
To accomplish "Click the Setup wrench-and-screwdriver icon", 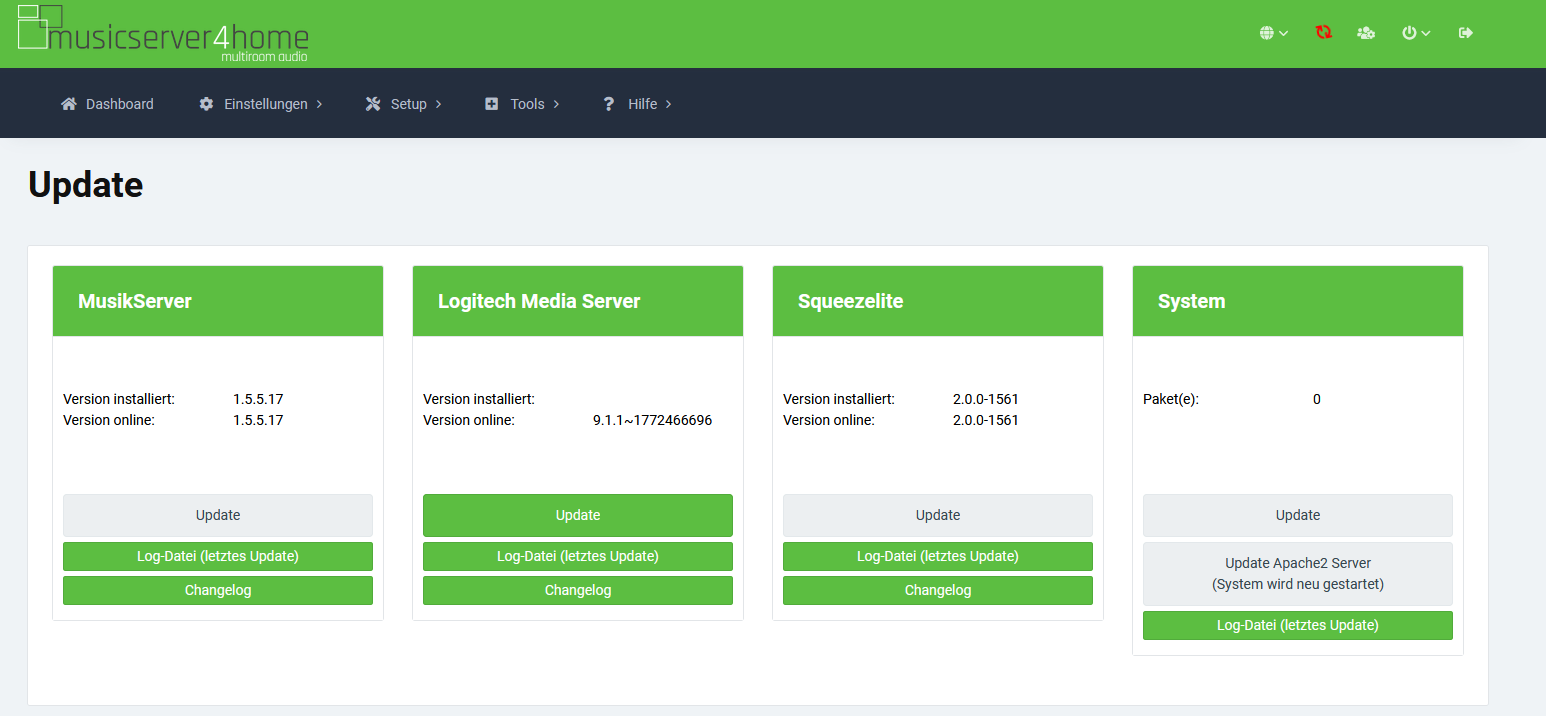I will 373,104.
